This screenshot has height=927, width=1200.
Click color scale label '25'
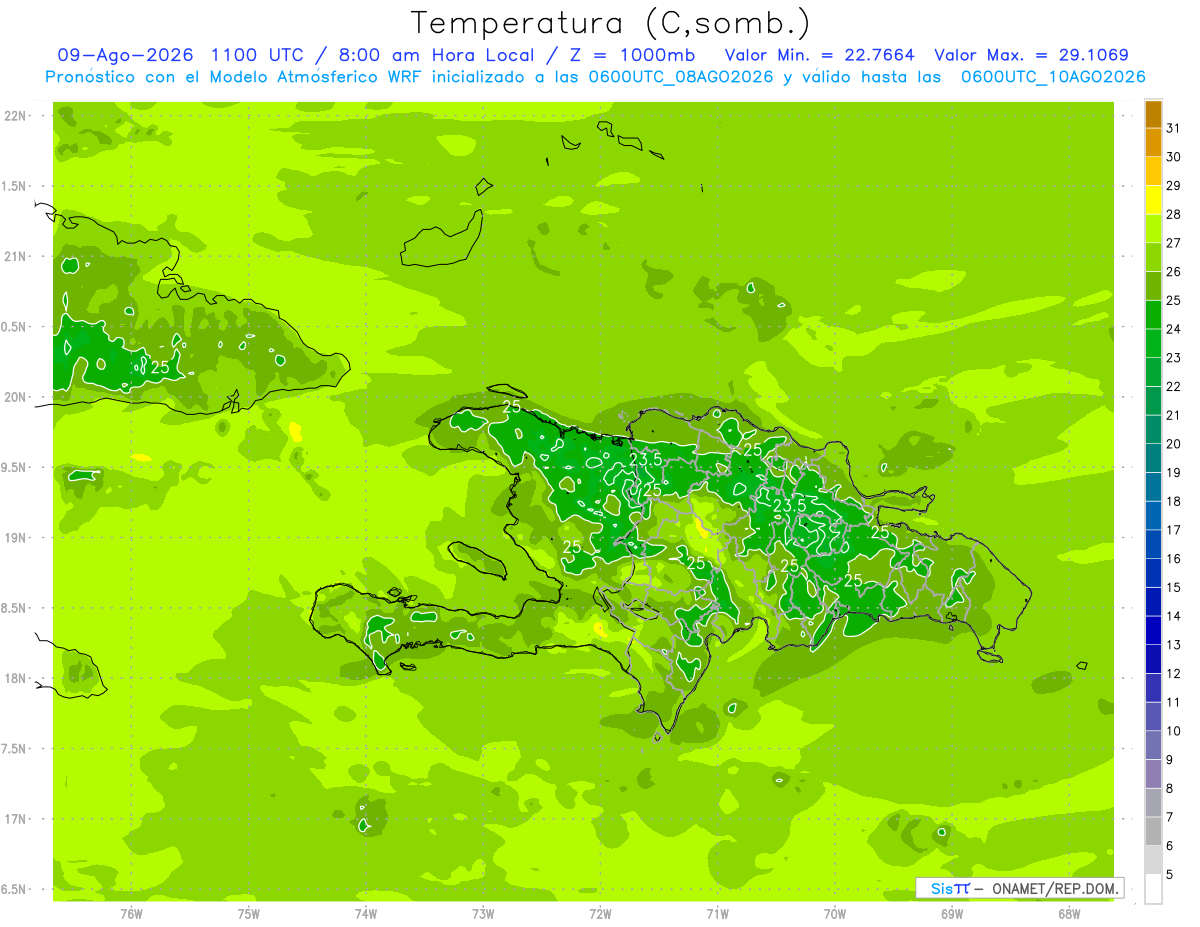(x=1174, y=300)
